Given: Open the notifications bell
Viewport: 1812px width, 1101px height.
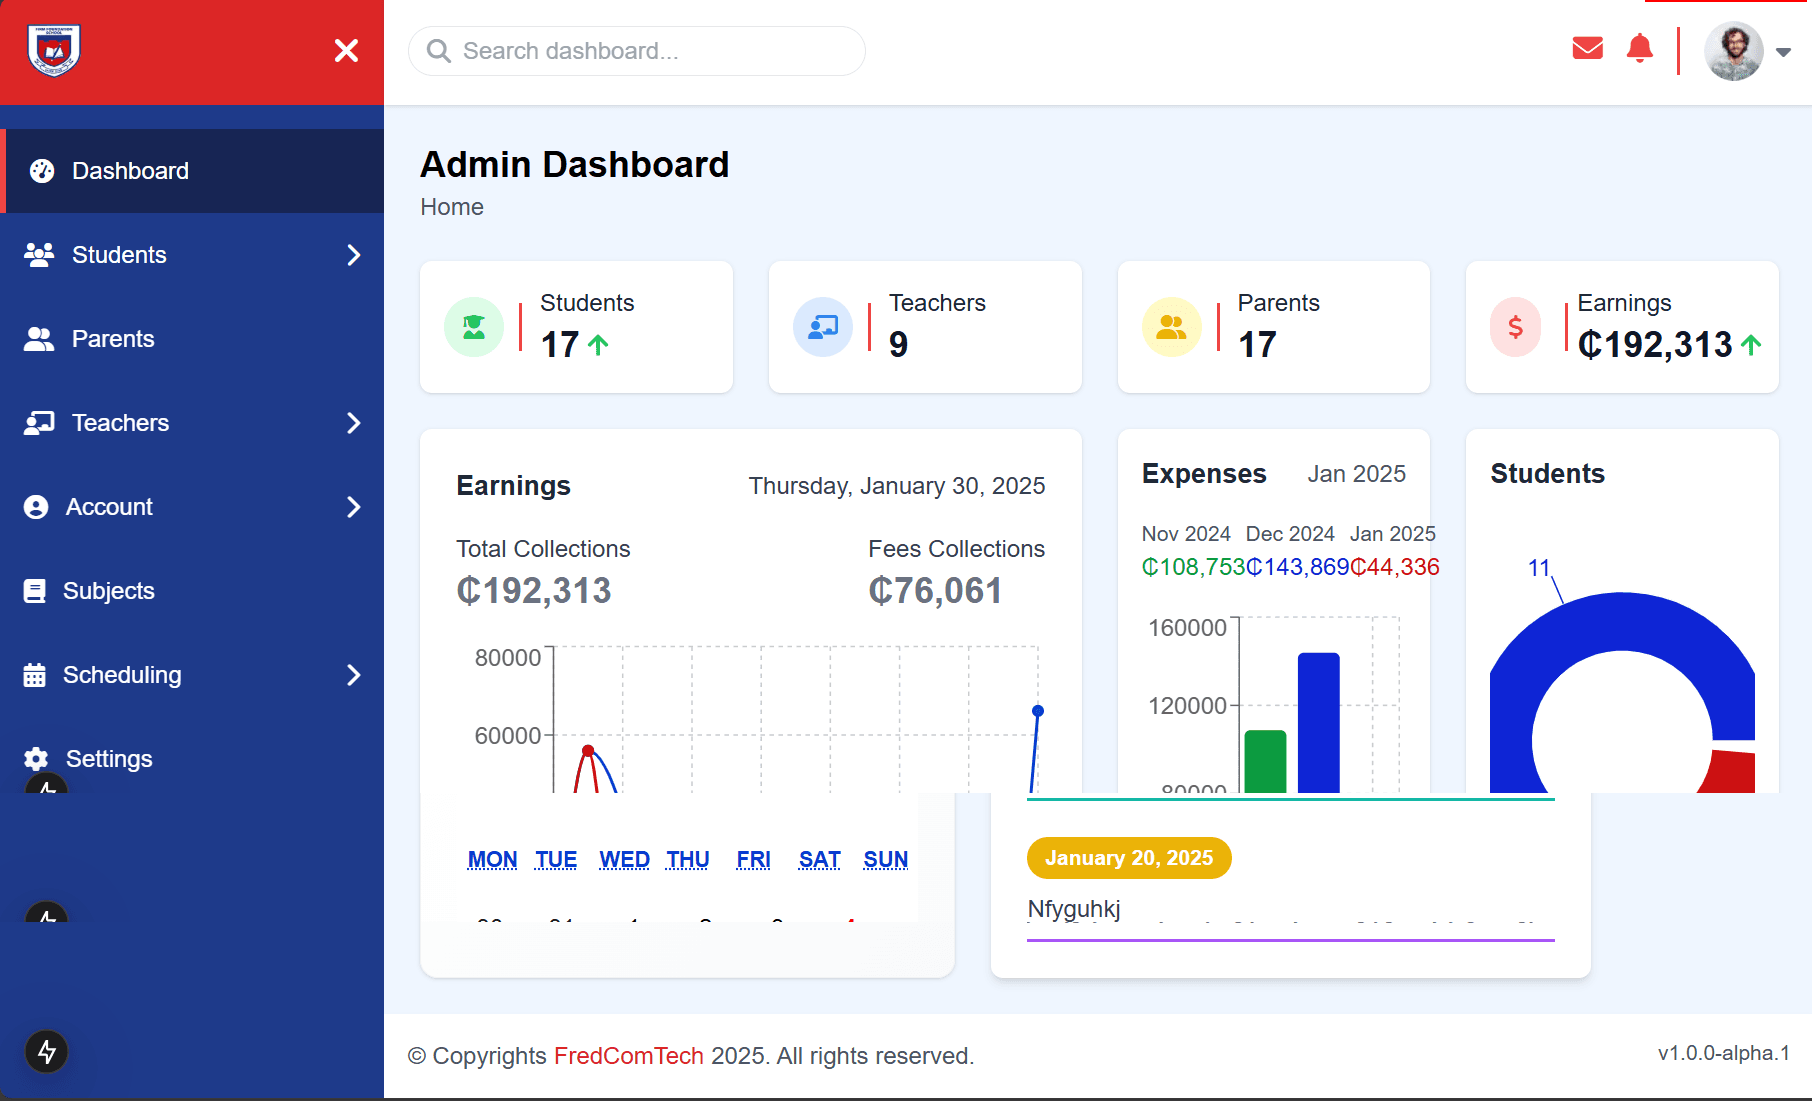Looking at the screenshot, I should coord(1640,48).
